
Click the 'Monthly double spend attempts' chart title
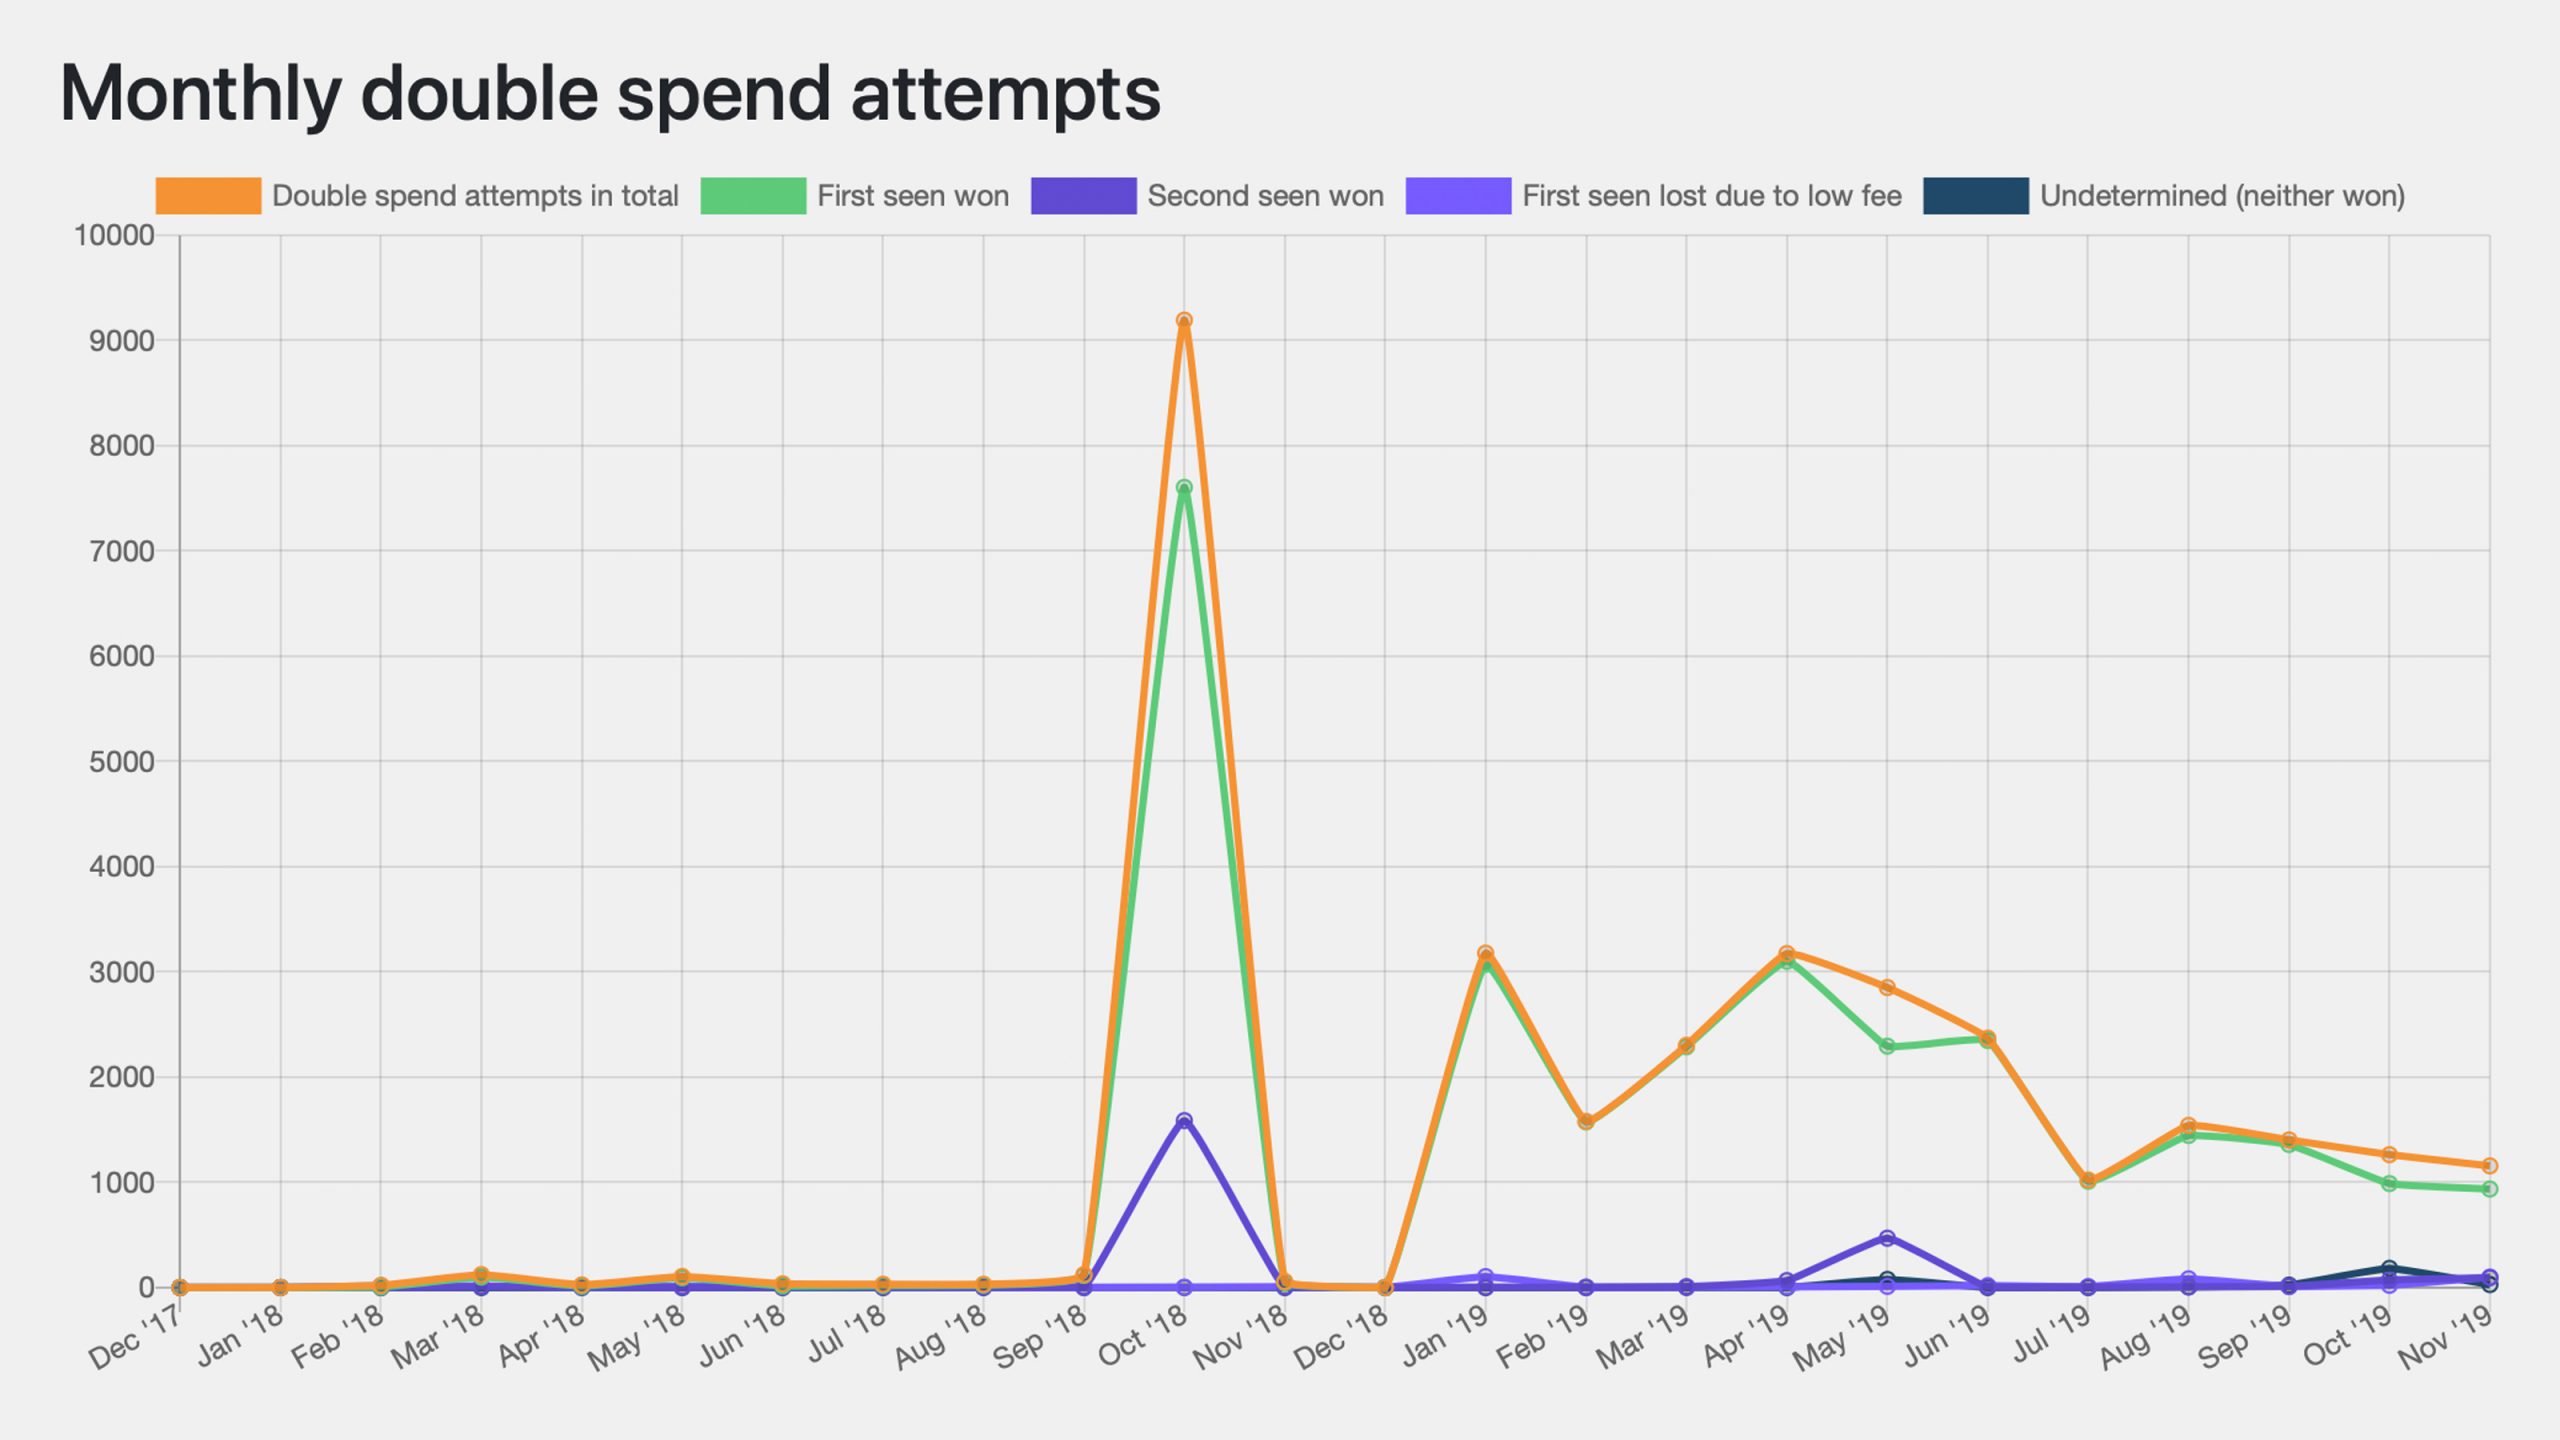coord(610,94)
